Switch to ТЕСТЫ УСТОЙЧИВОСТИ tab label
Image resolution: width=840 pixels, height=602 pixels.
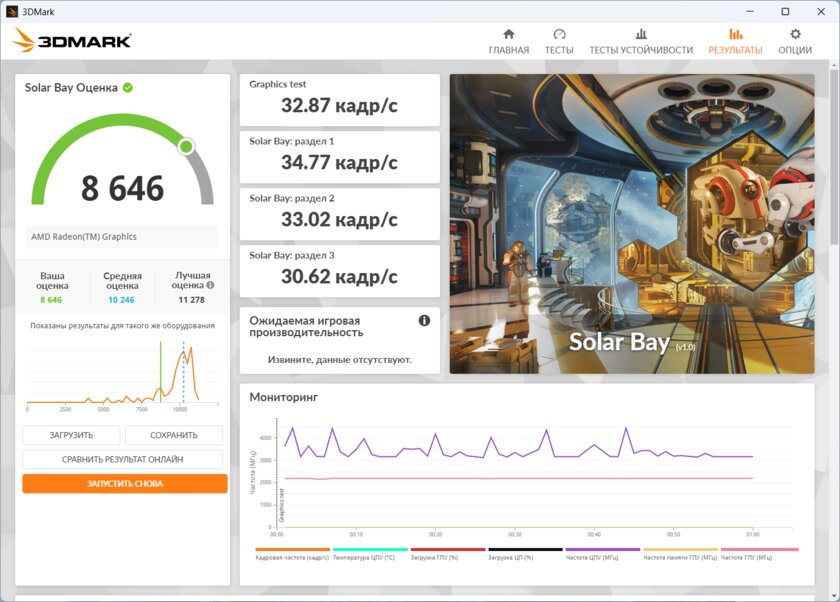[641, 50]
